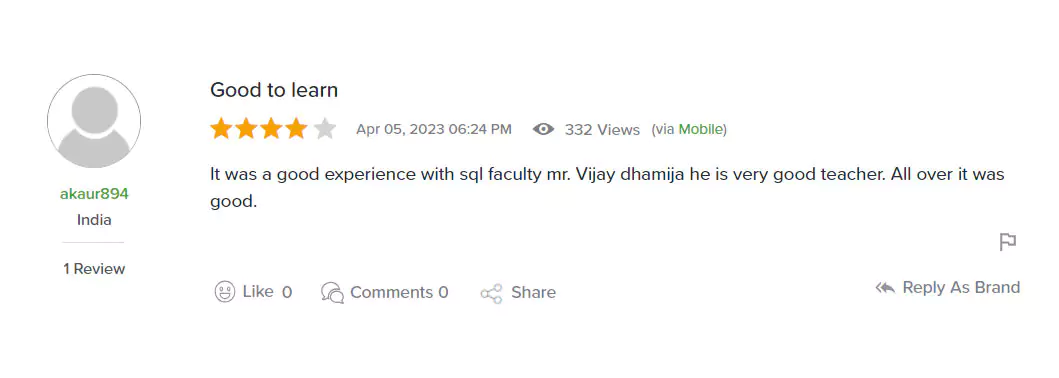Click the reply arrow icon

[x=885, y=288]
